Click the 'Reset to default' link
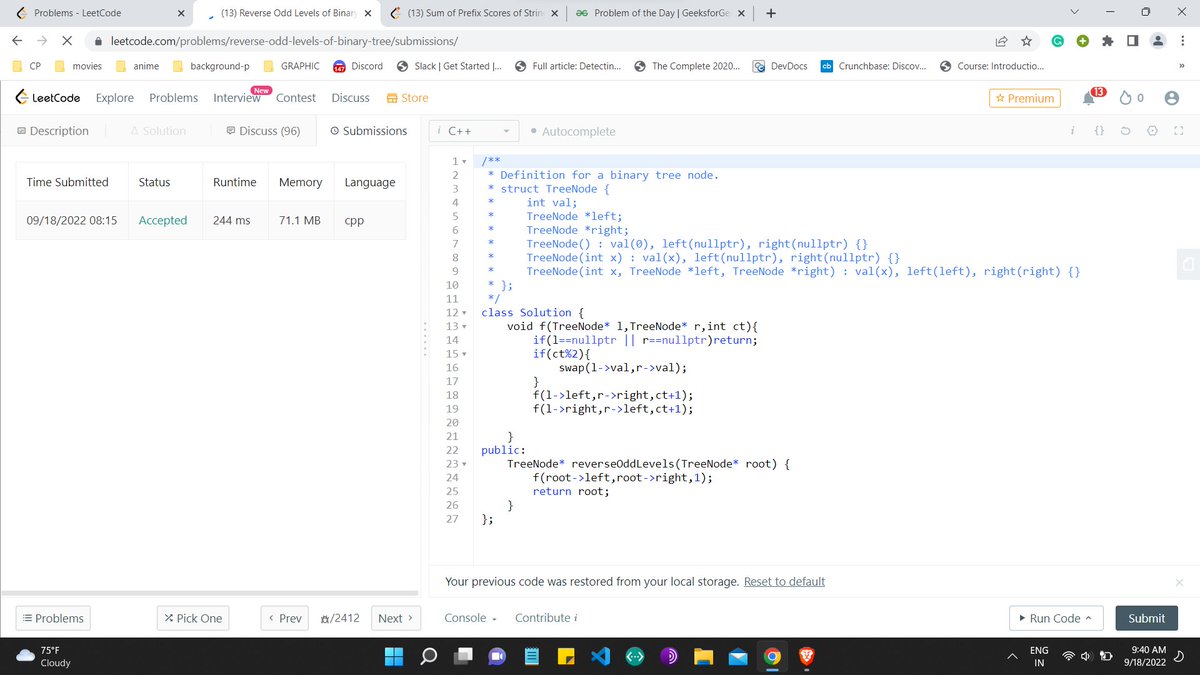The height and width of the screenshot is (675, 1200). [784, 581]
